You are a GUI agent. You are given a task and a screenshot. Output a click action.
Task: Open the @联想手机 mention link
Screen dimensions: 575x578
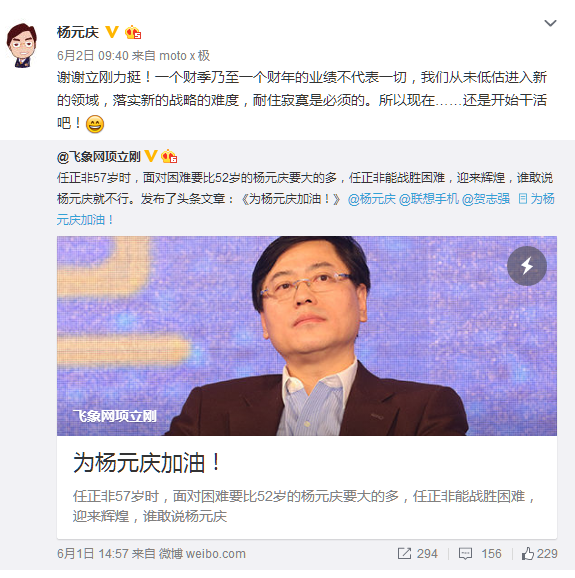pos(429,199)
